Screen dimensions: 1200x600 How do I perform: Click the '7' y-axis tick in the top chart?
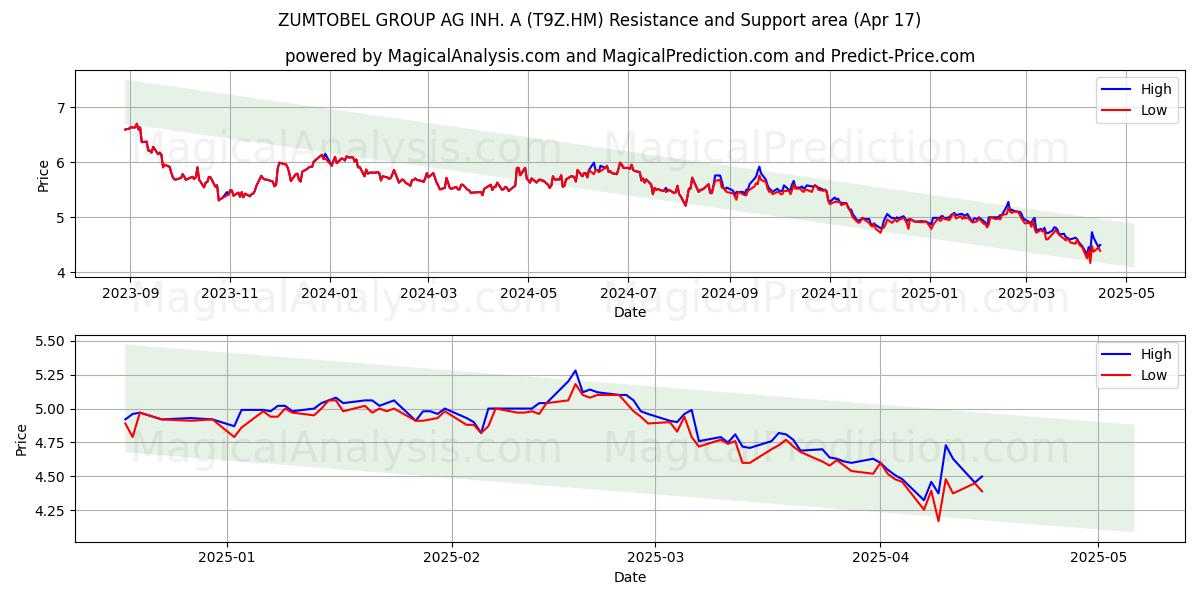click(x=60, y=108)
